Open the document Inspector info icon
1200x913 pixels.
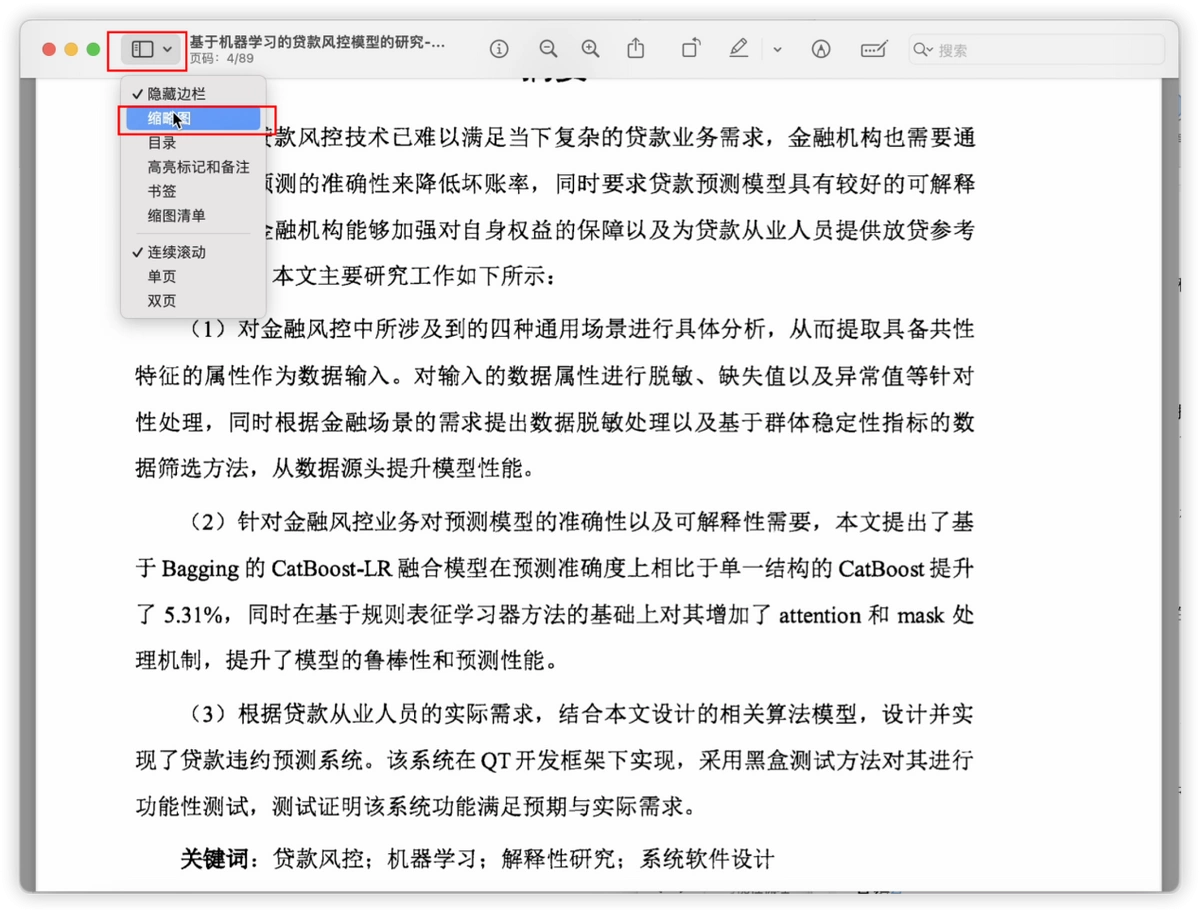pos(499,49)
